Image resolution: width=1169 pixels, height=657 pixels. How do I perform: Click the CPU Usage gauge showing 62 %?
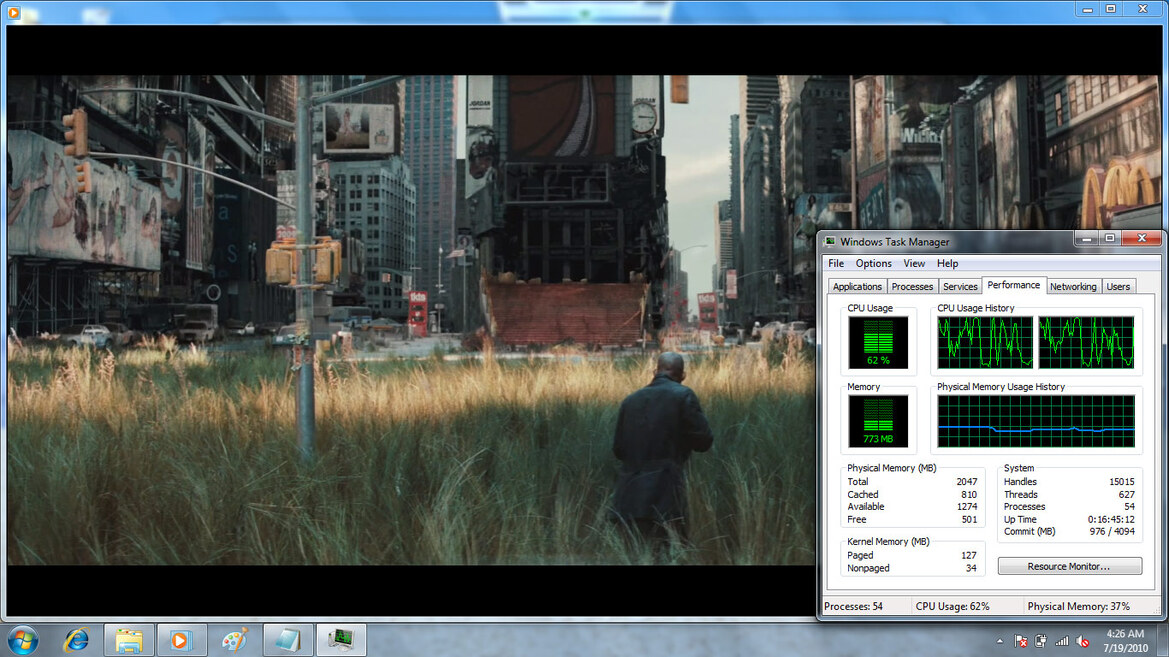[877, 342]
